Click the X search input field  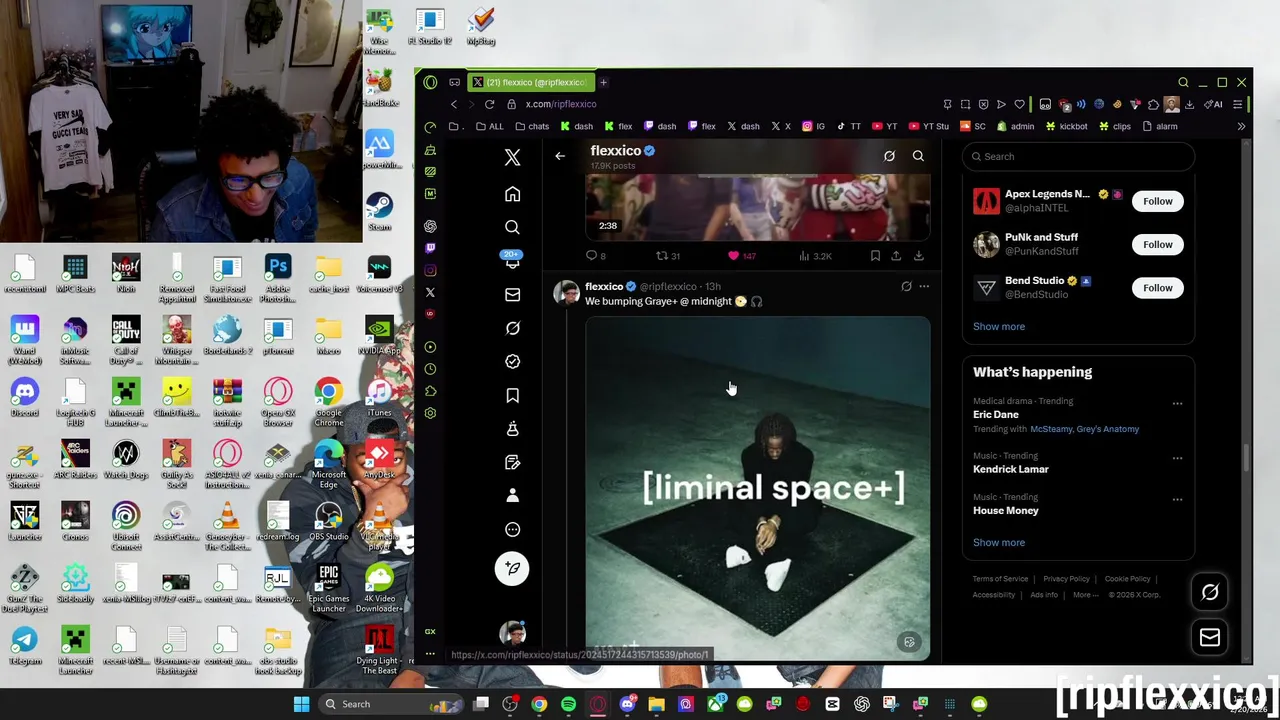[1078, 156]
